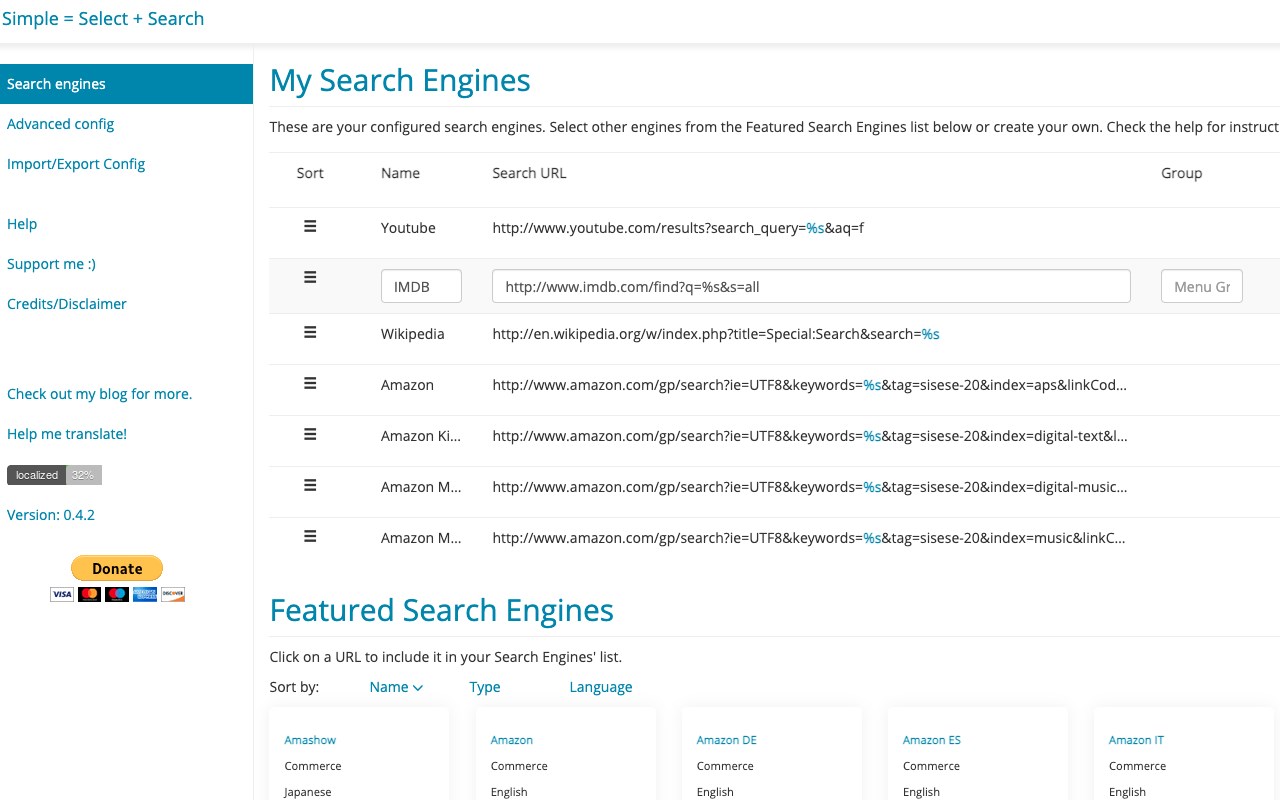Screen dimensions: 1280x800
Task: Open Import/Export Config page
Action: 76,164
